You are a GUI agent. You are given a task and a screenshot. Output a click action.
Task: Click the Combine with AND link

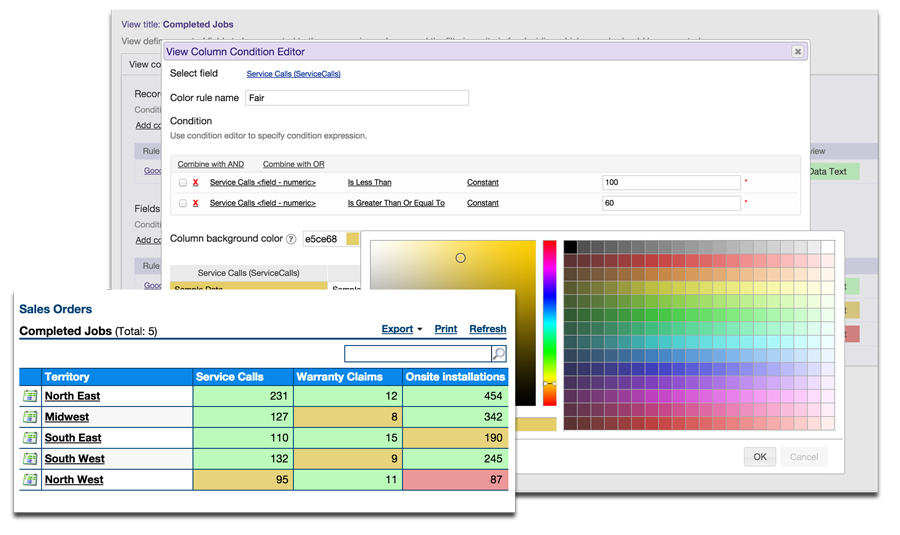point(210,164)
